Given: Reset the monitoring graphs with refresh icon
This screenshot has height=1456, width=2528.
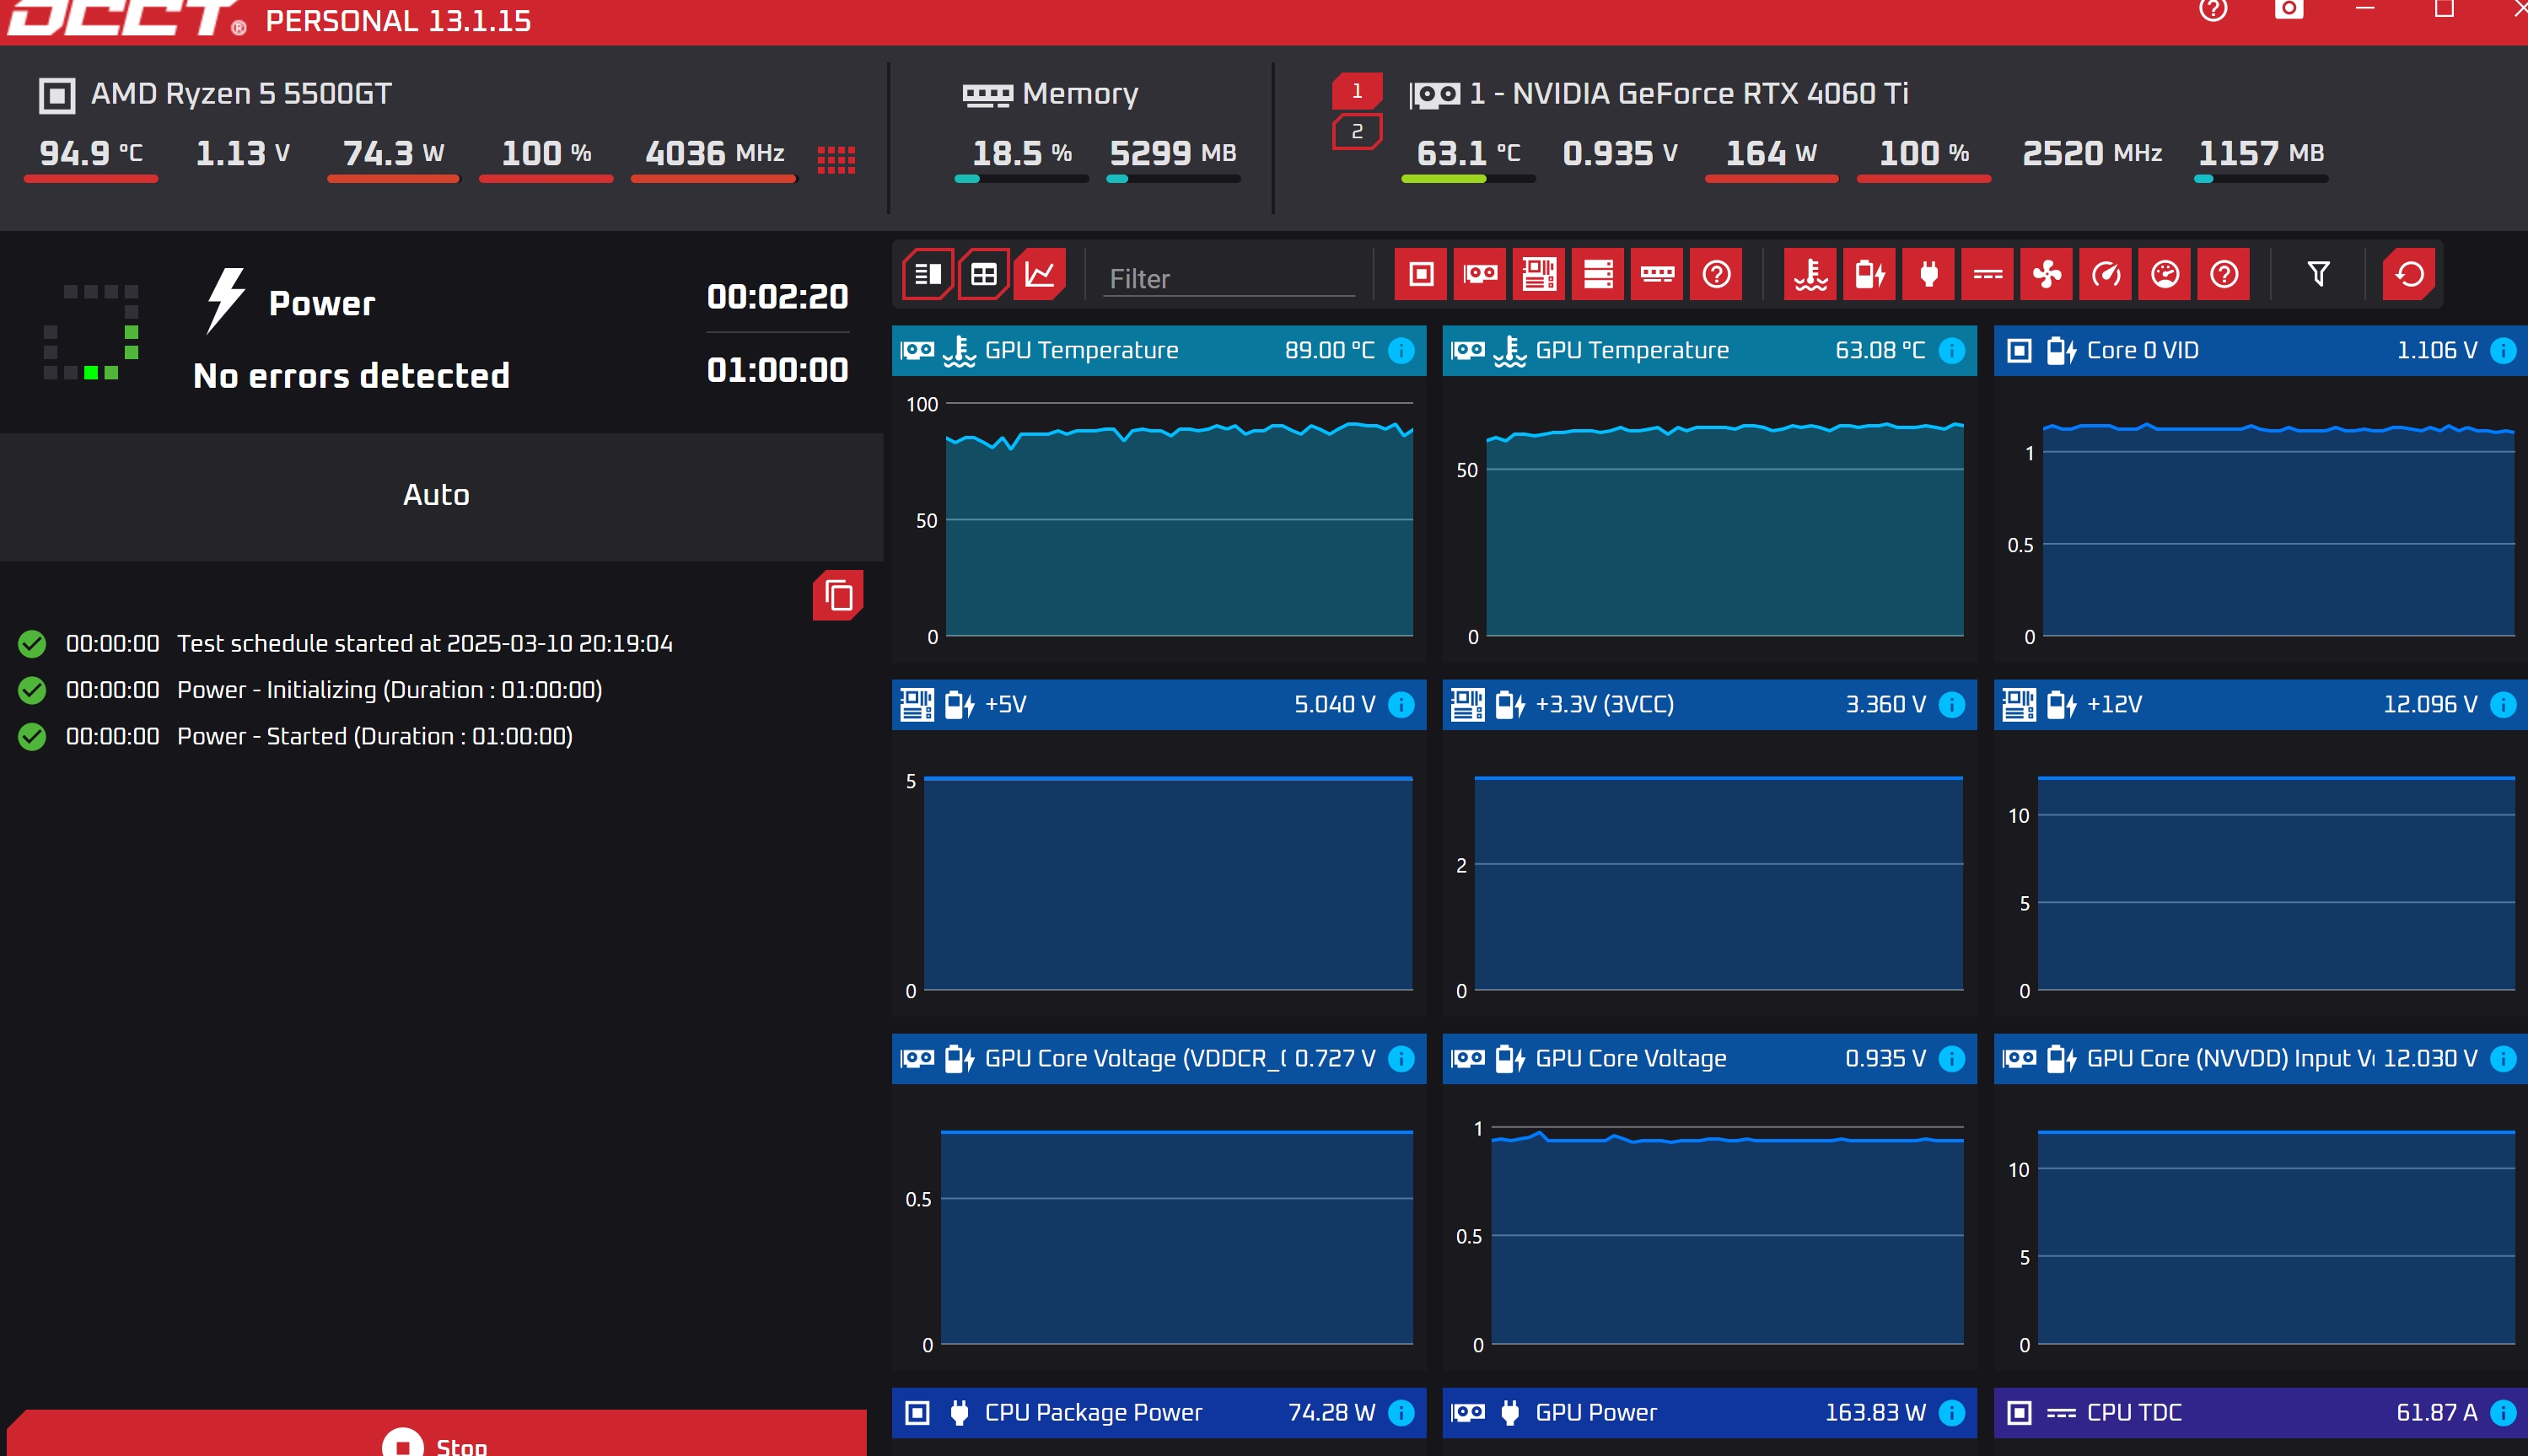Looking at the screenshot, I should (2409, 274).
